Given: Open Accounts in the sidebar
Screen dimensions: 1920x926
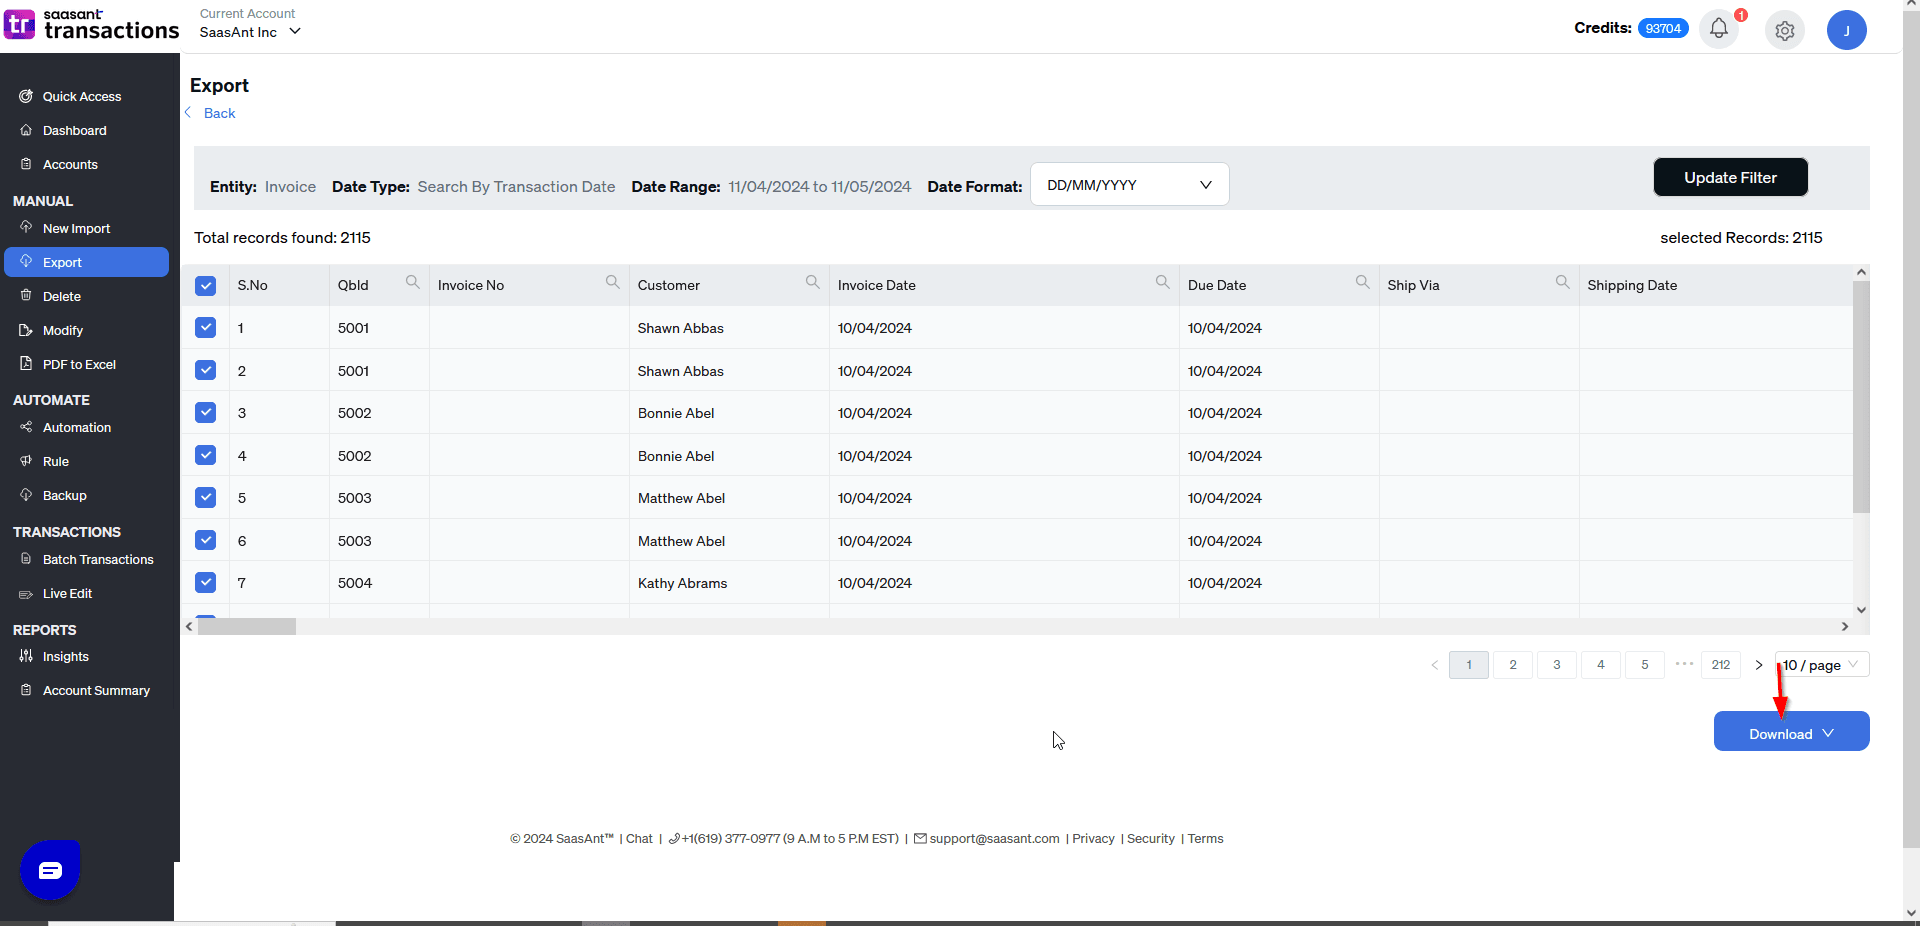Looking at the screenshot, I should pyautogui.click(x=70, y=165).
